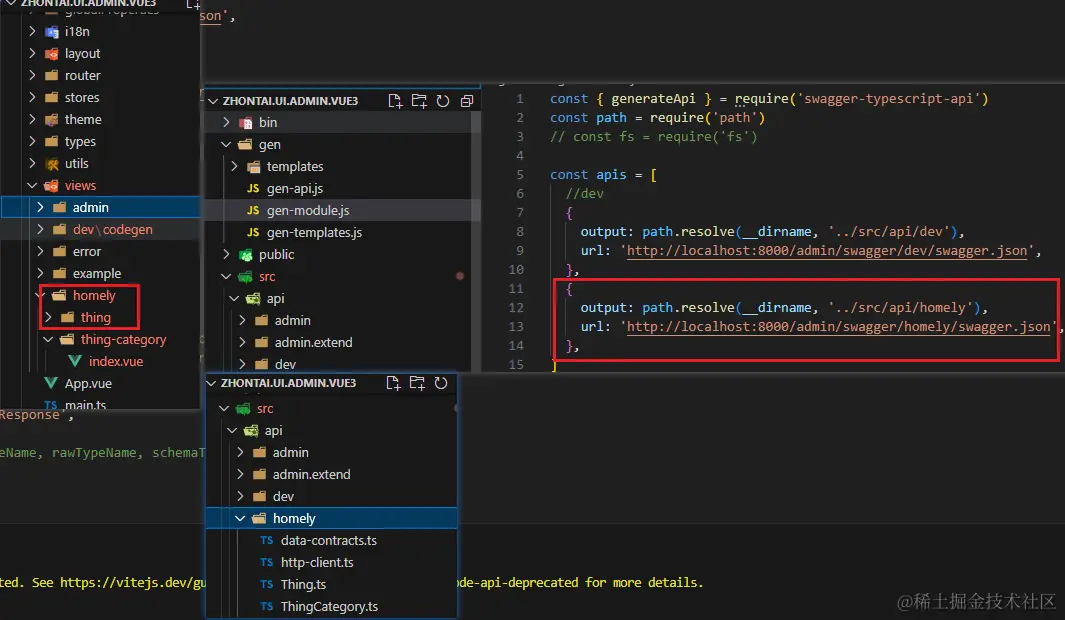Image resolution: width=1065 pixels, height=620 pixels.
Task: Collapse all folders in the bin/gen explorer header
Action: tap(467, 101)
